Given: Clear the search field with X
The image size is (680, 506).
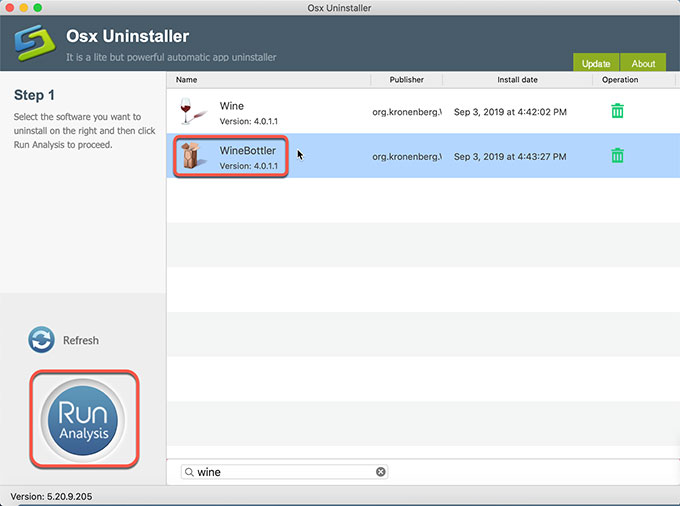Looking at the screenshot, I should [380, 472].
